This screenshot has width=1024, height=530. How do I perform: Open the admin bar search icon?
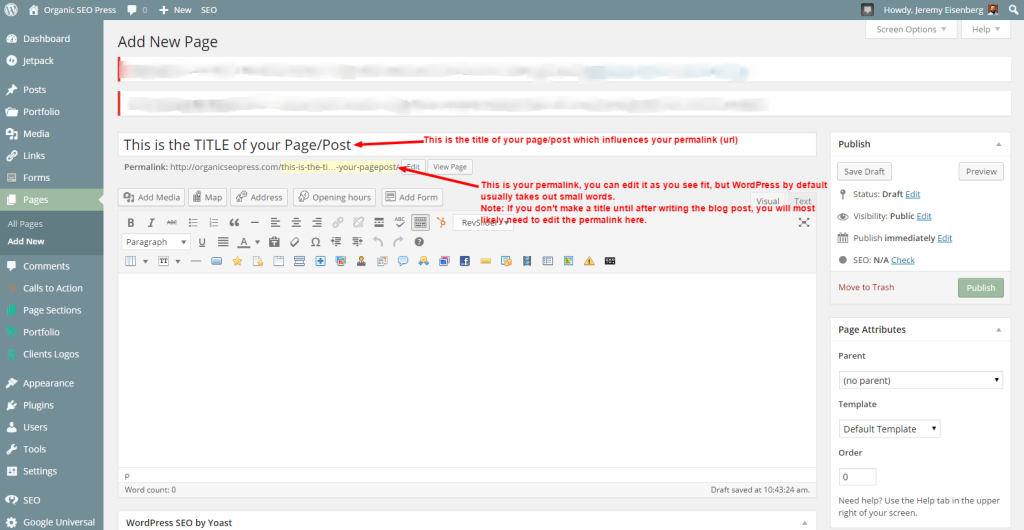pyautogui.click(x=1012, y=10)
